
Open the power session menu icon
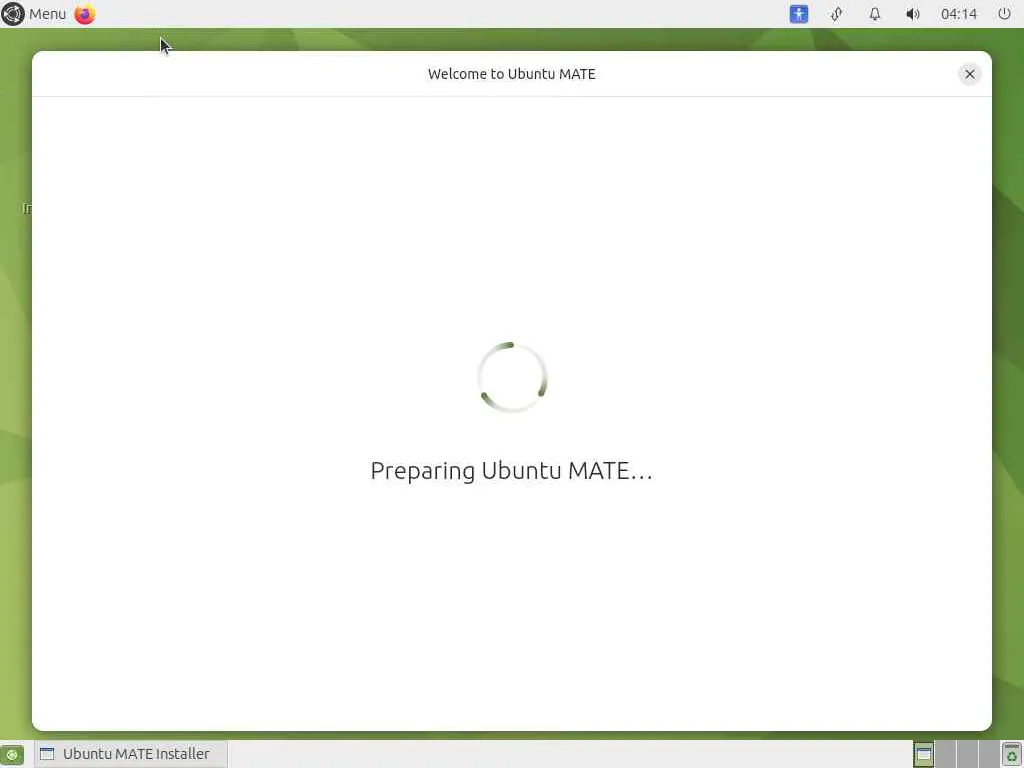click(x=1004, y=14)
